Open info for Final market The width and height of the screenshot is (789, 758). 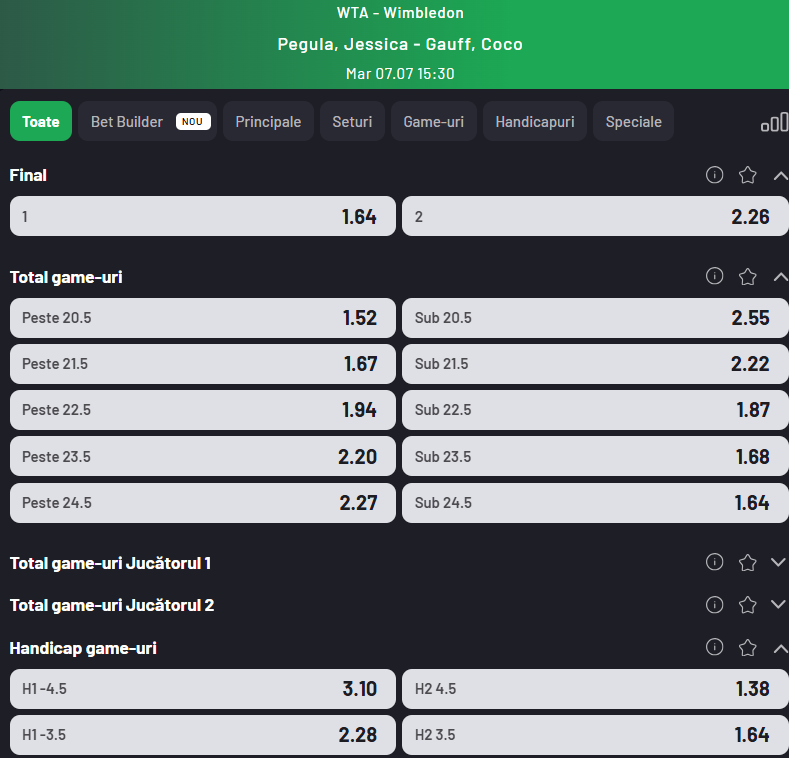pos(714,175)
